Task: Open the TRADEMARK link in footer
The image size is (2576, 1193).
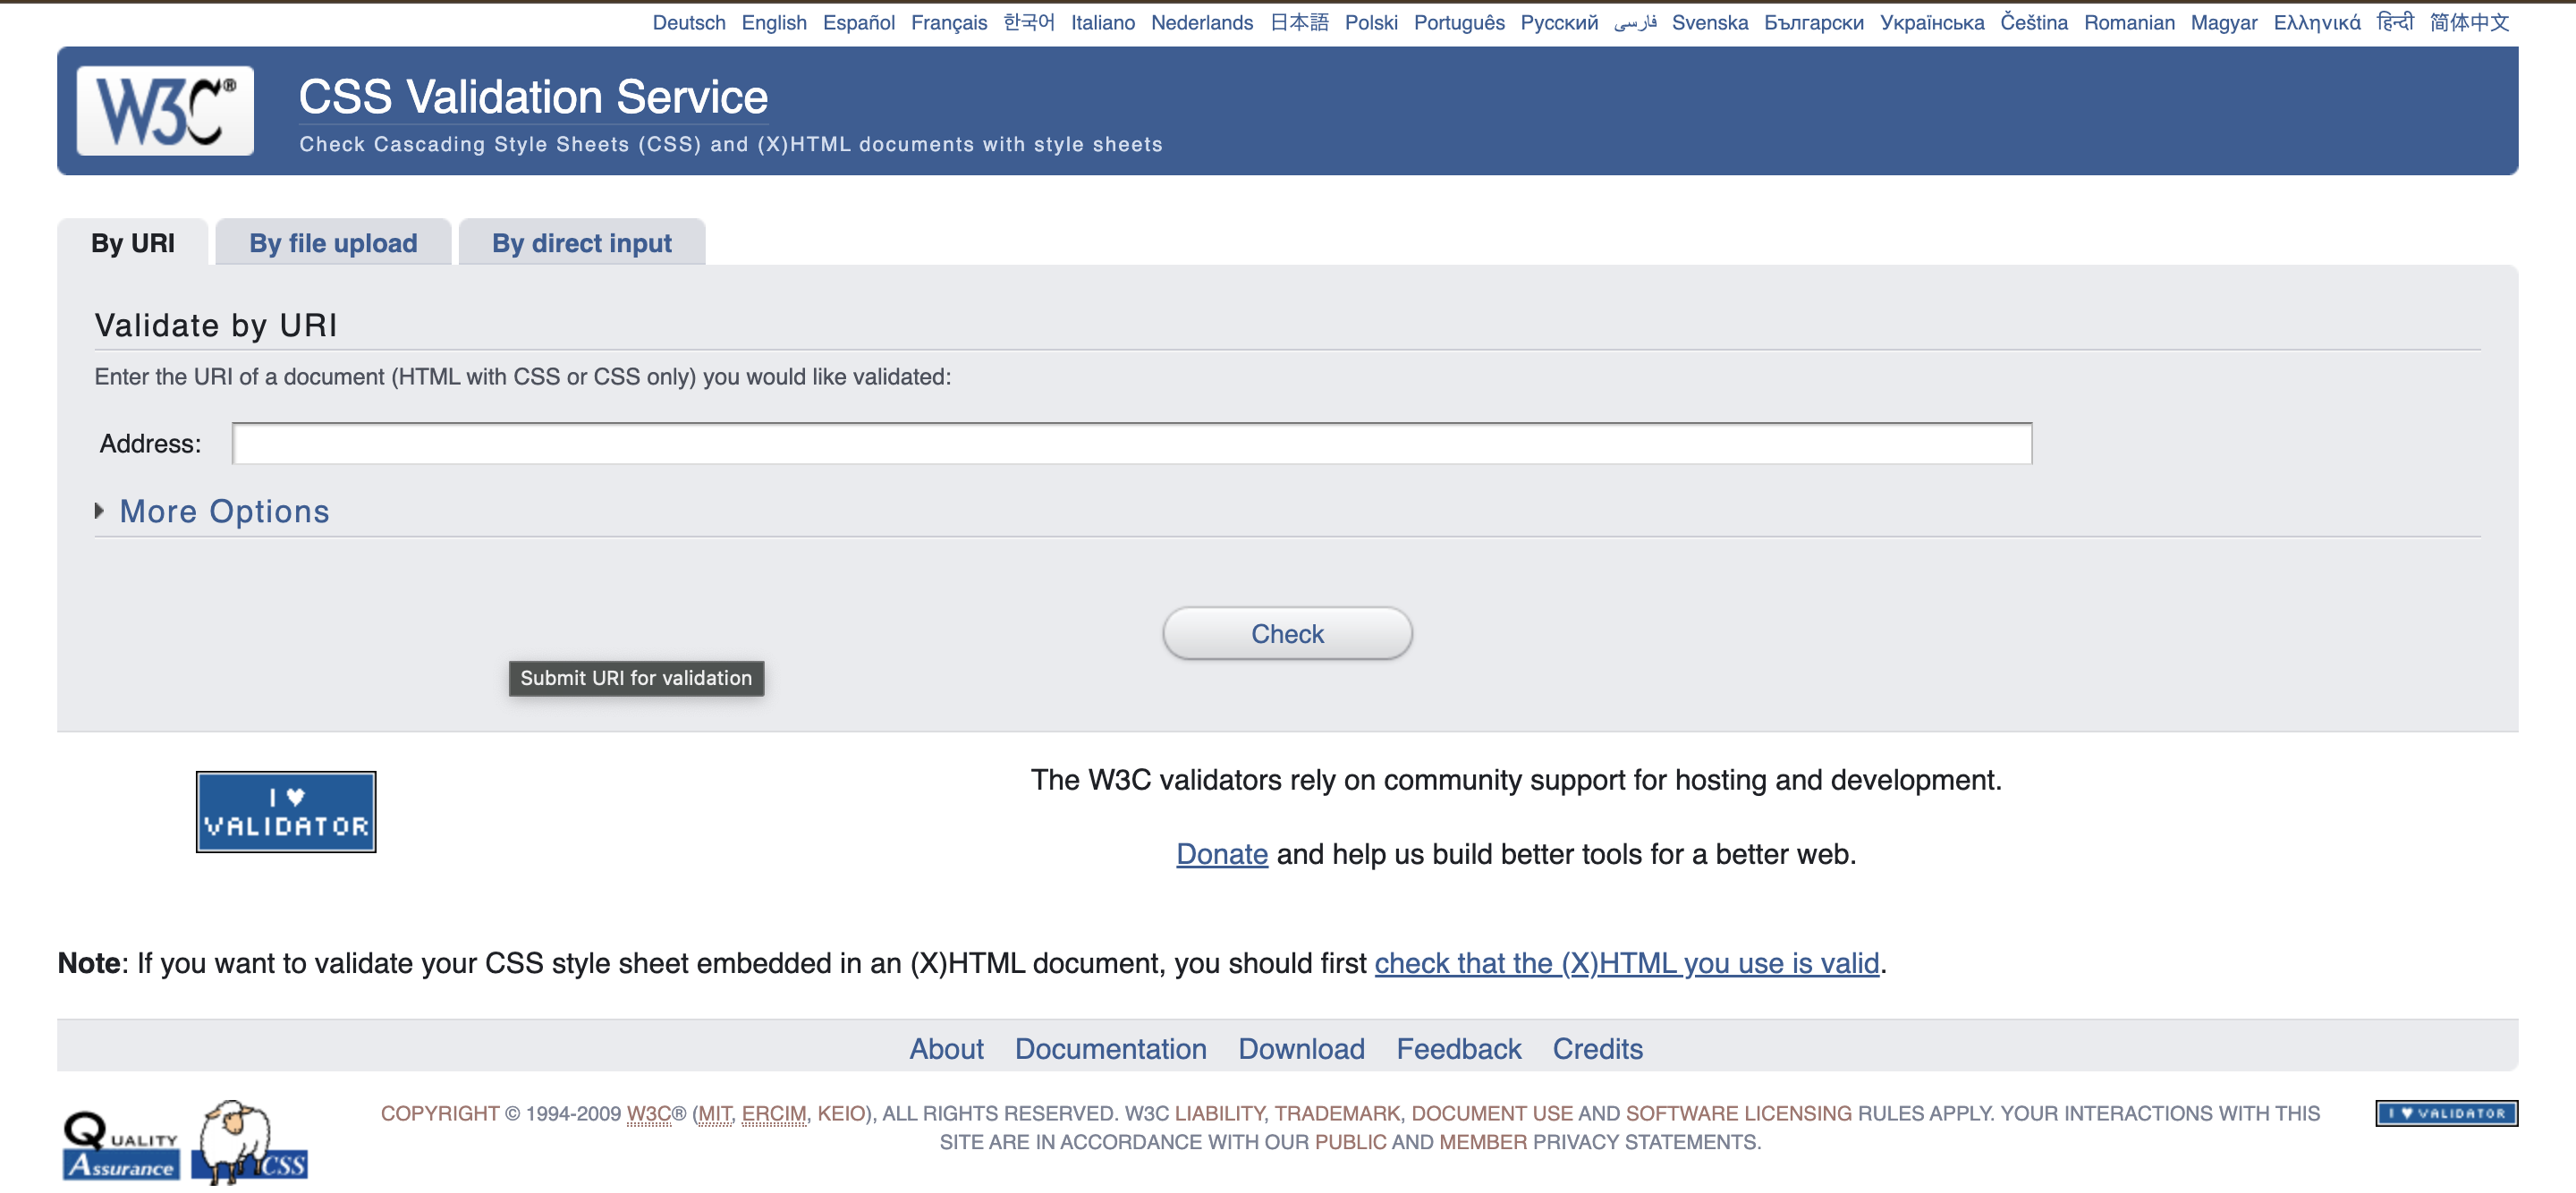Action: pos(1337,1113)
